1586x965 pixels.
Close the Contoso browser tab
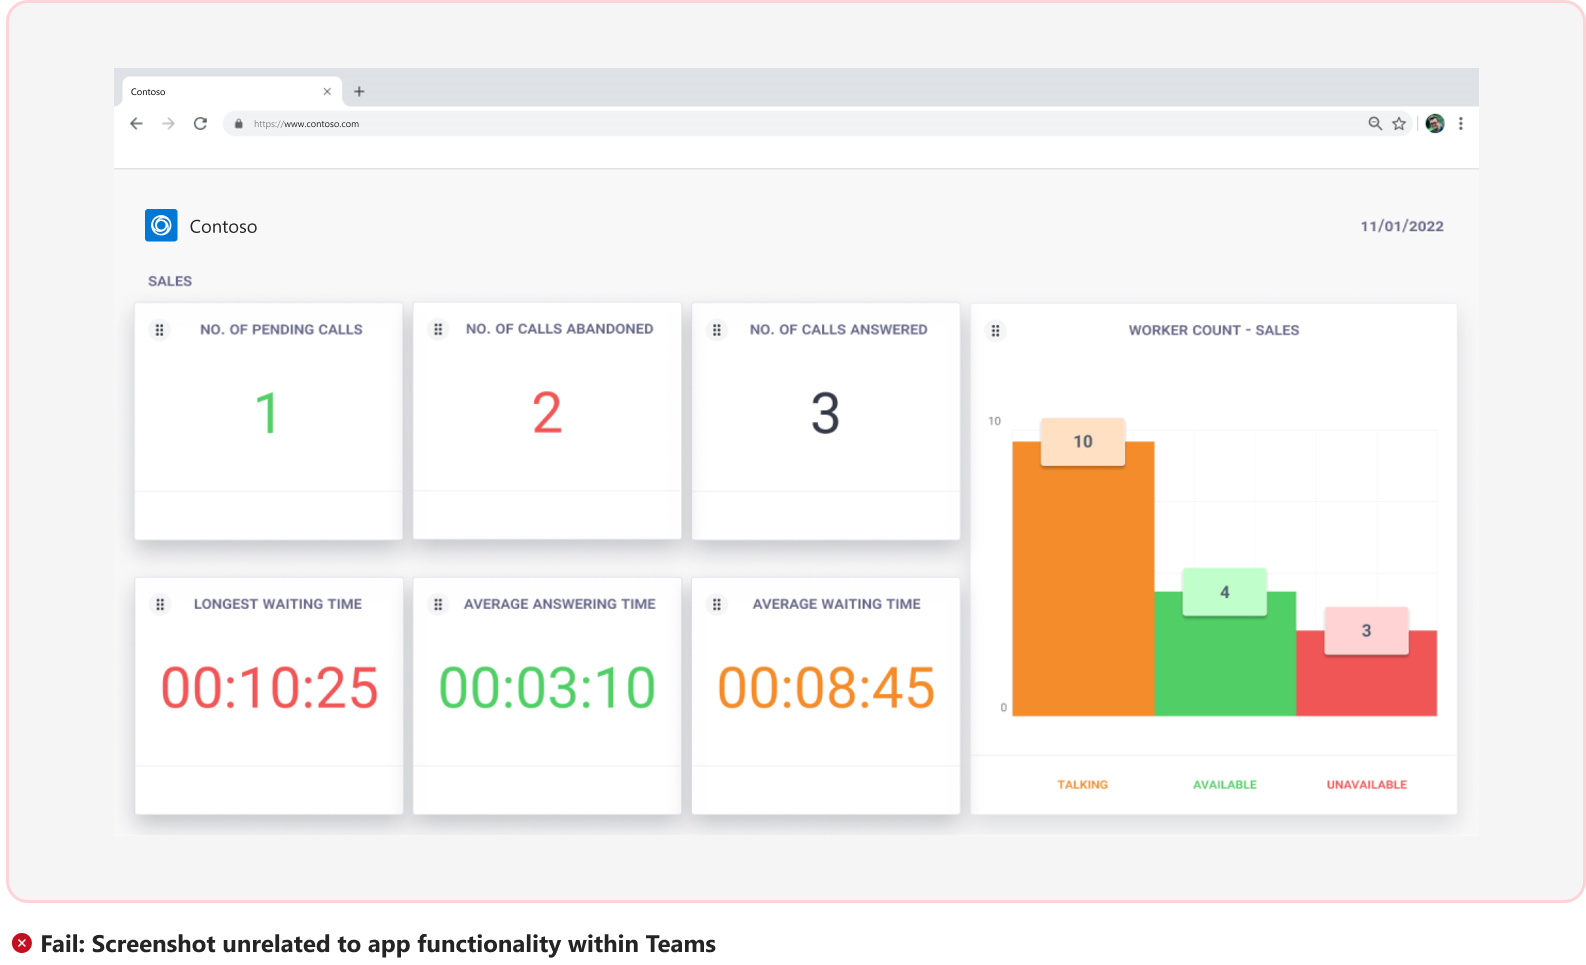tap(327, 92)
